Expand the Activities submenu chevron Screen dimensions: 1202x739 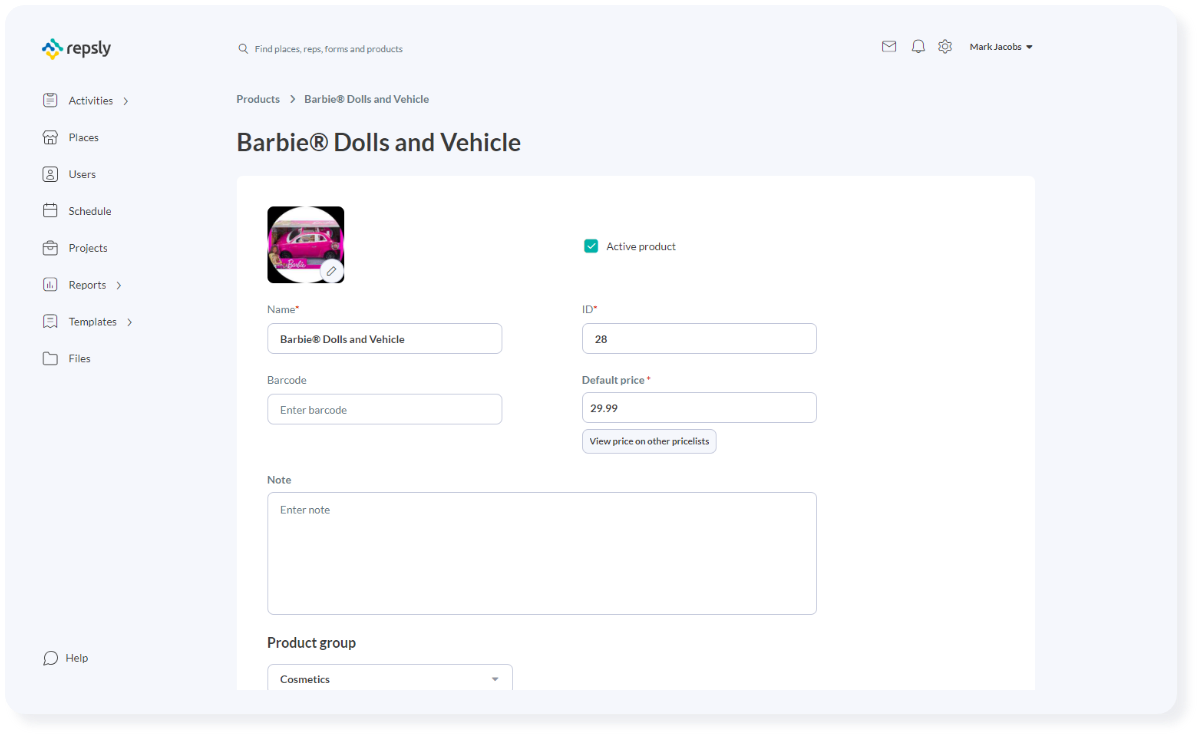[126, 101]
